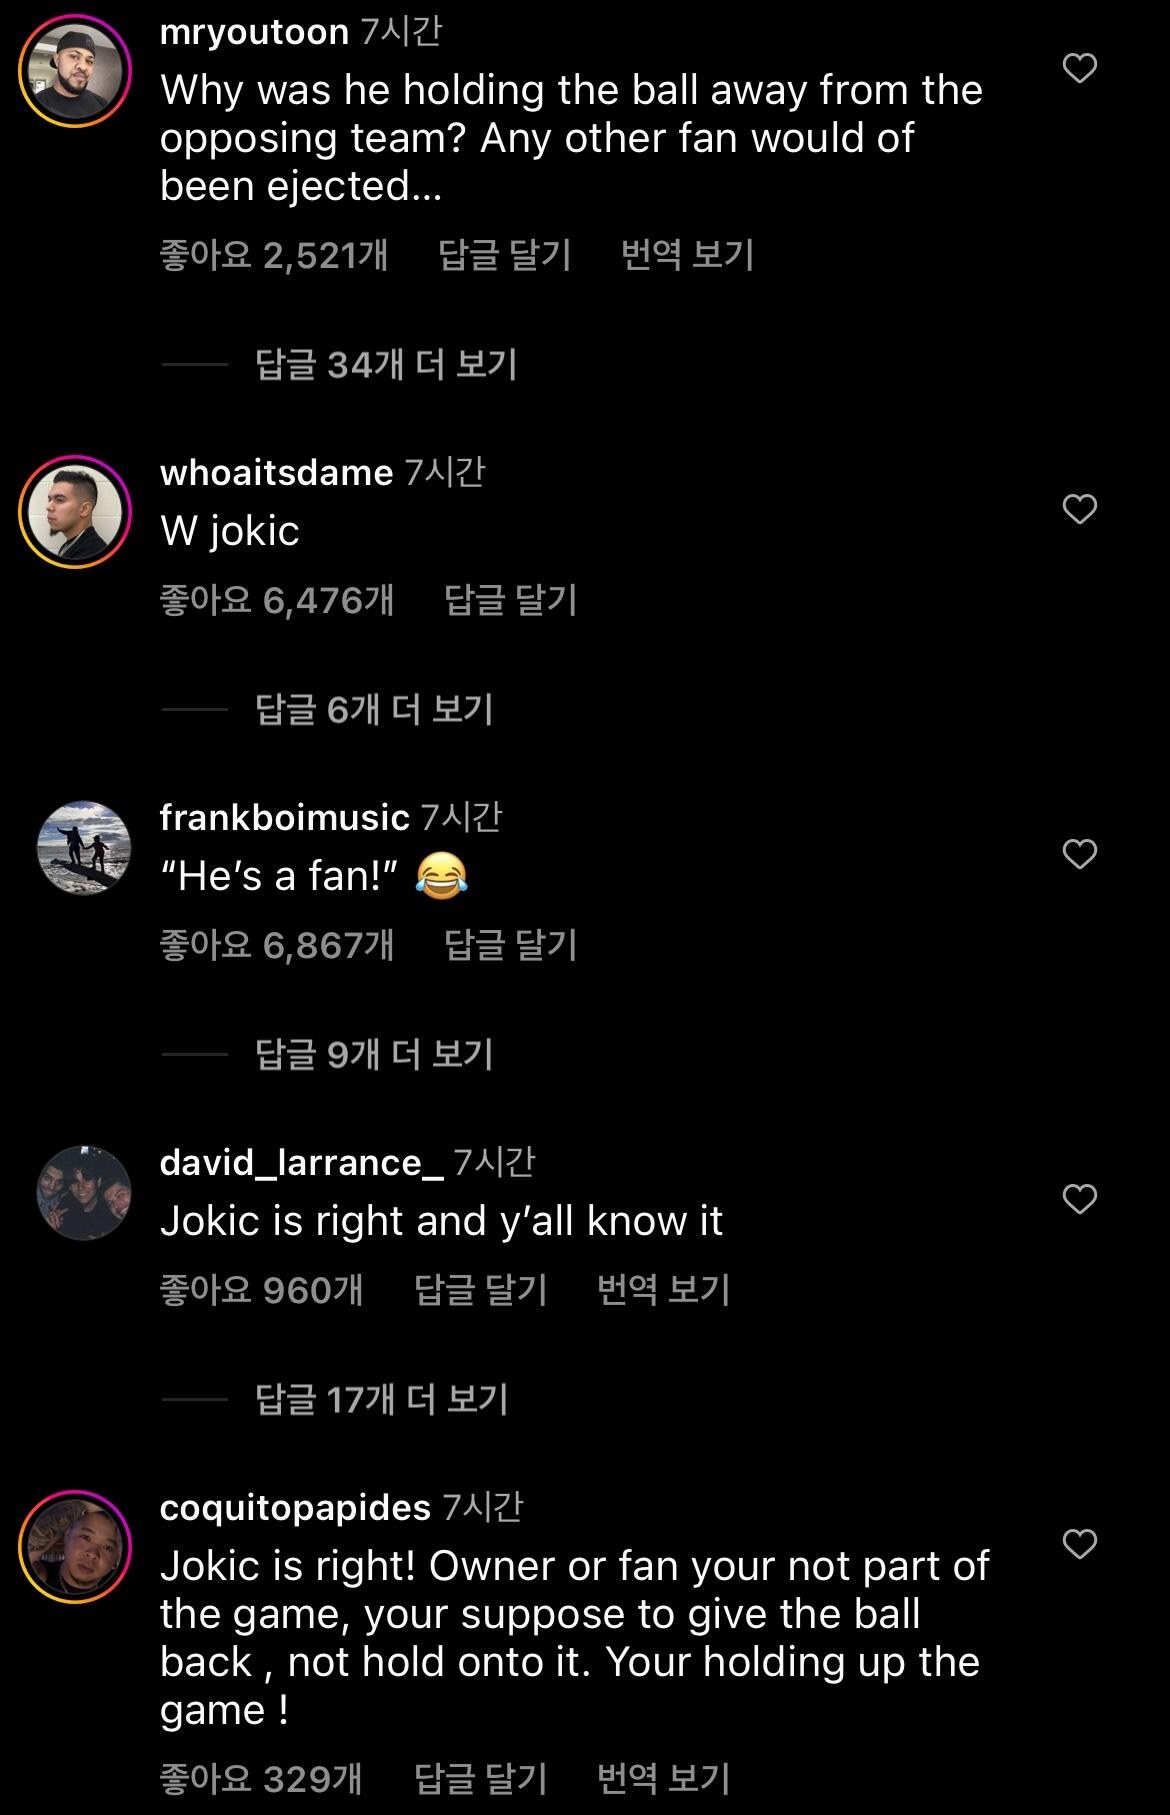1170x1815 pixels.
Task: Open the coquitopapides username link
Action: [x=295, y=1507]
